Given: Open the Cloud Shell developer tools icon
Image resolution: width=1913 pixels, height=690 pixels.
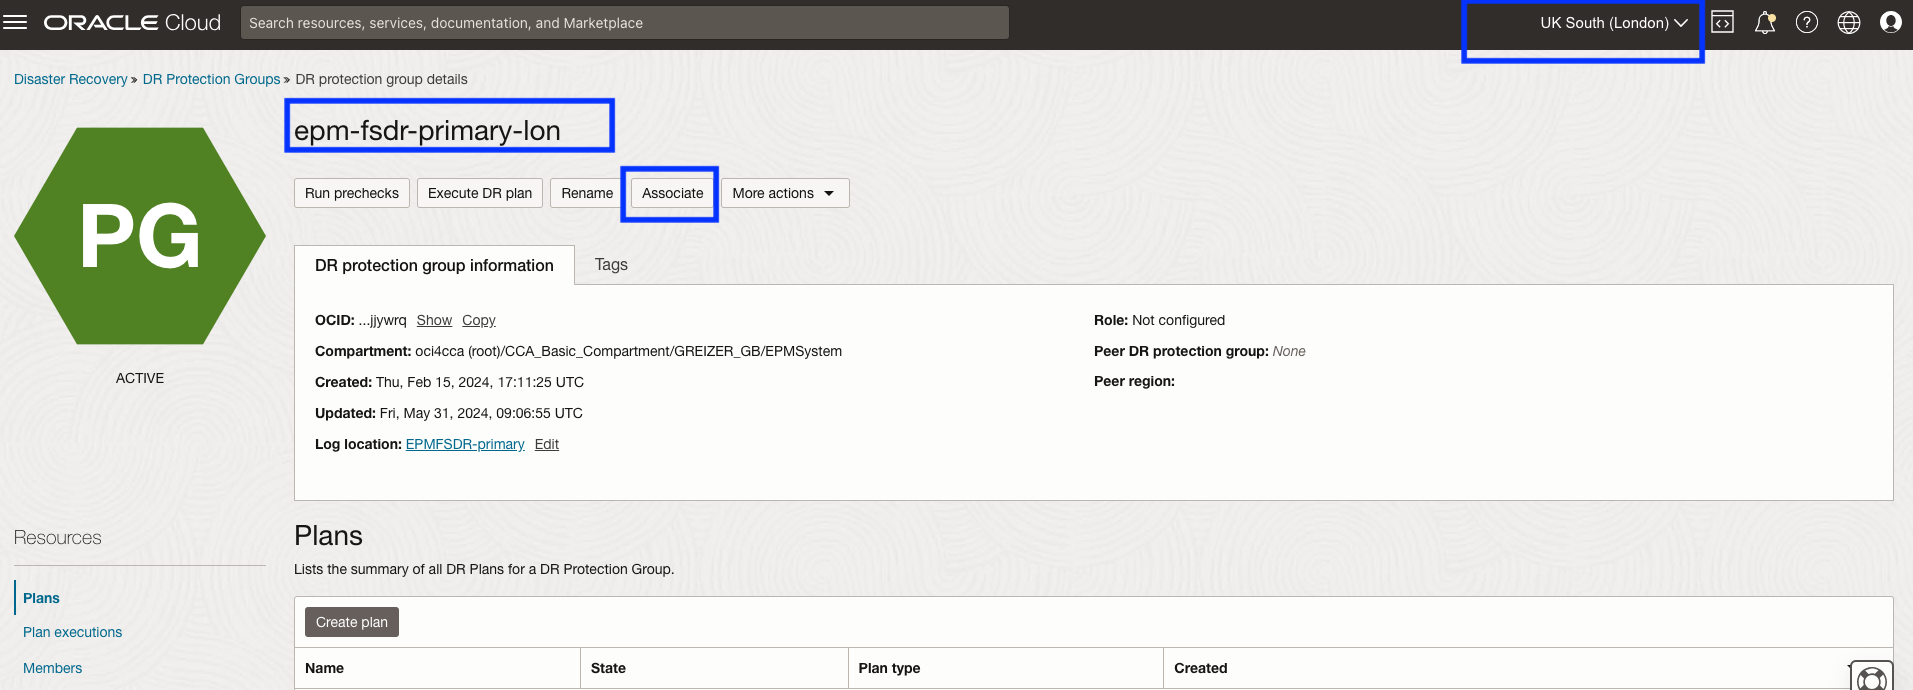Looking at the screenshot, I should click(x=1722, y=22).
